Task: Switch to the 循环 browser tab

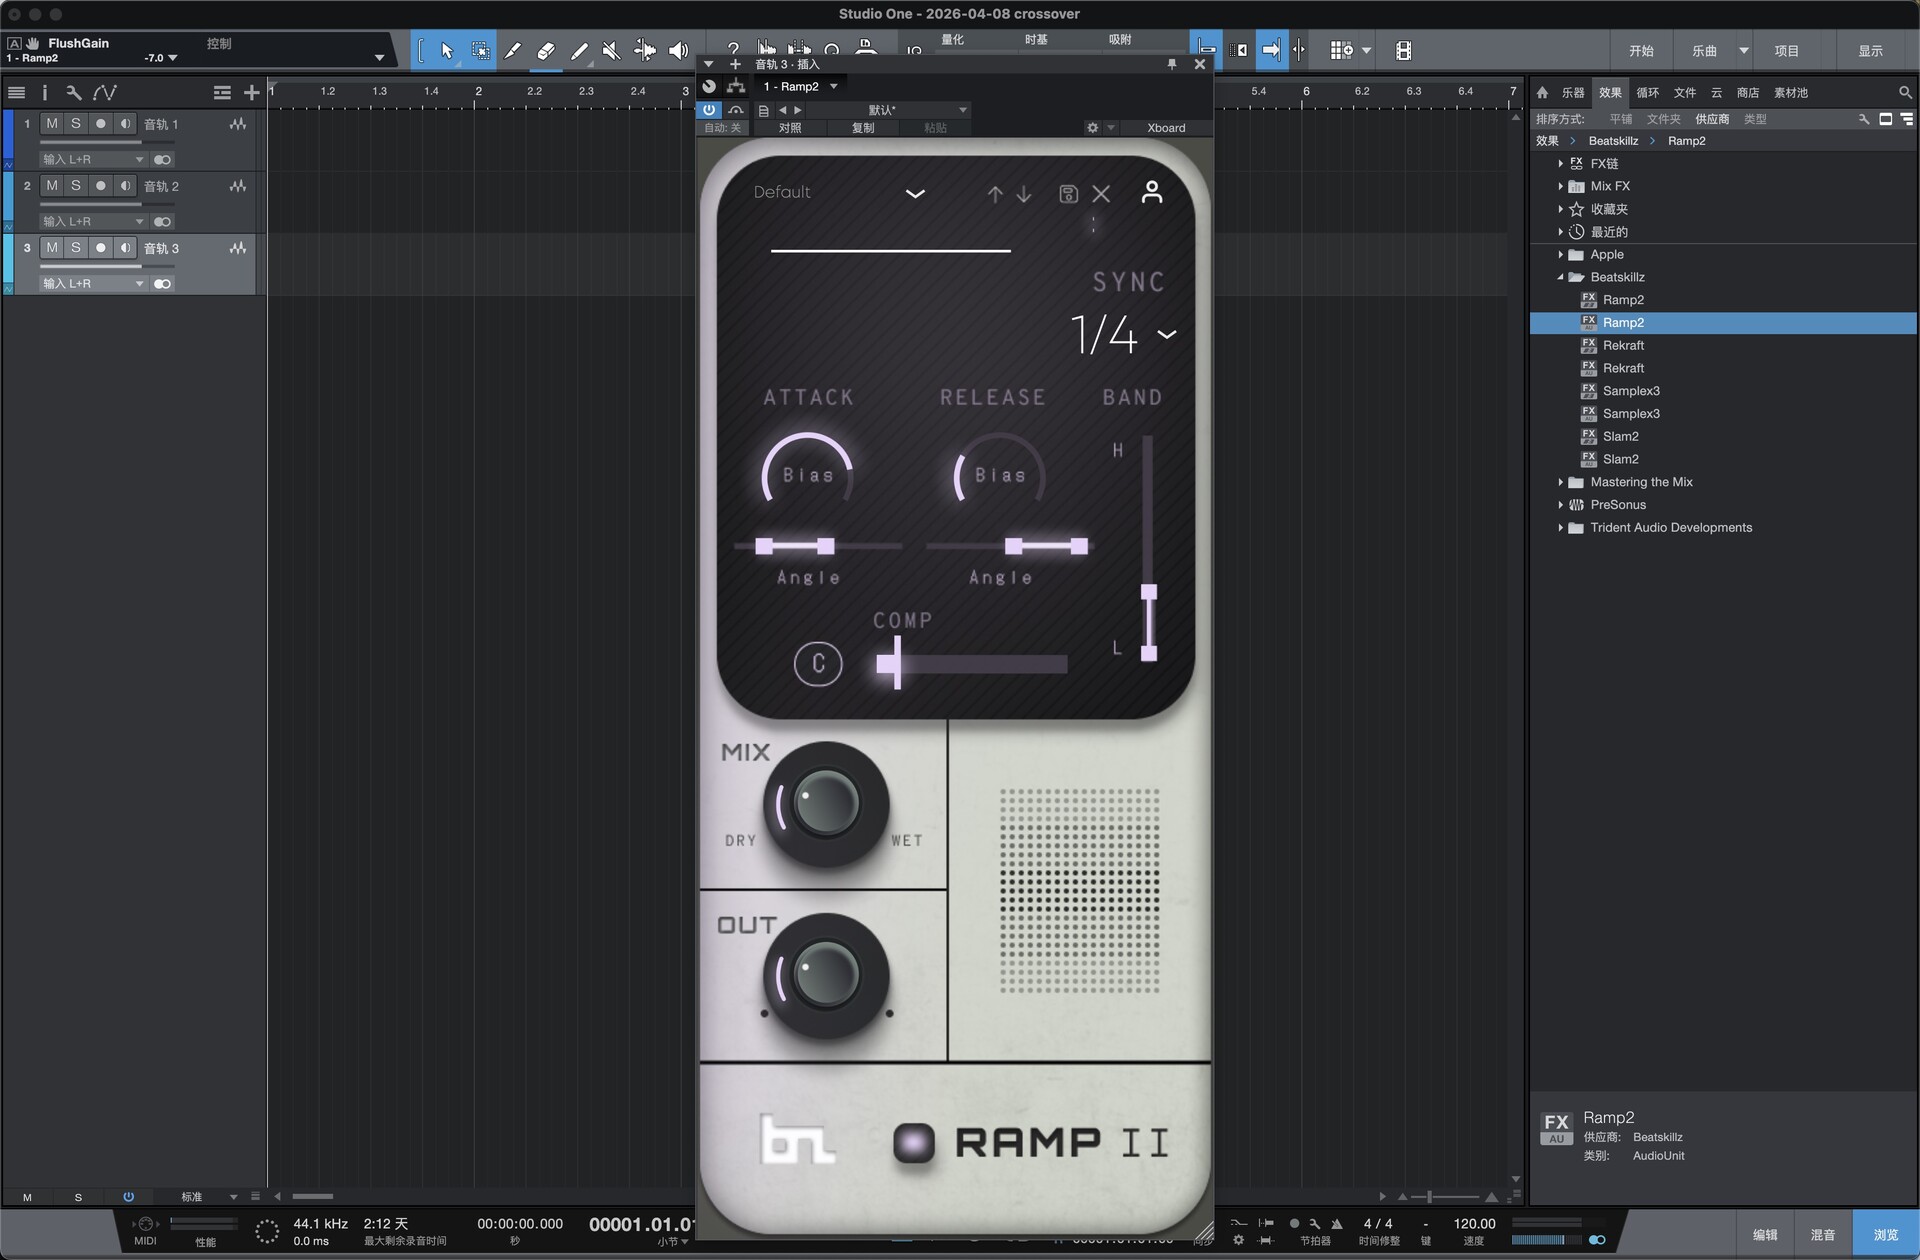Action: [x=1647, y=93]
